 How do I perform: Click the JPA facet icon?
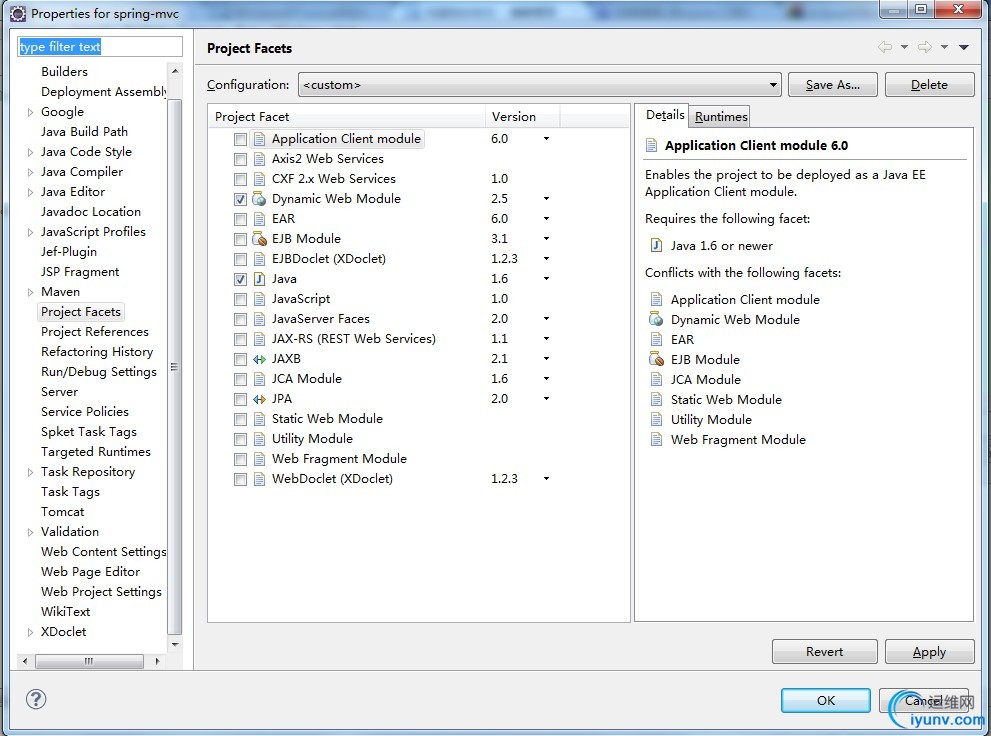click(x=259, y=399)
